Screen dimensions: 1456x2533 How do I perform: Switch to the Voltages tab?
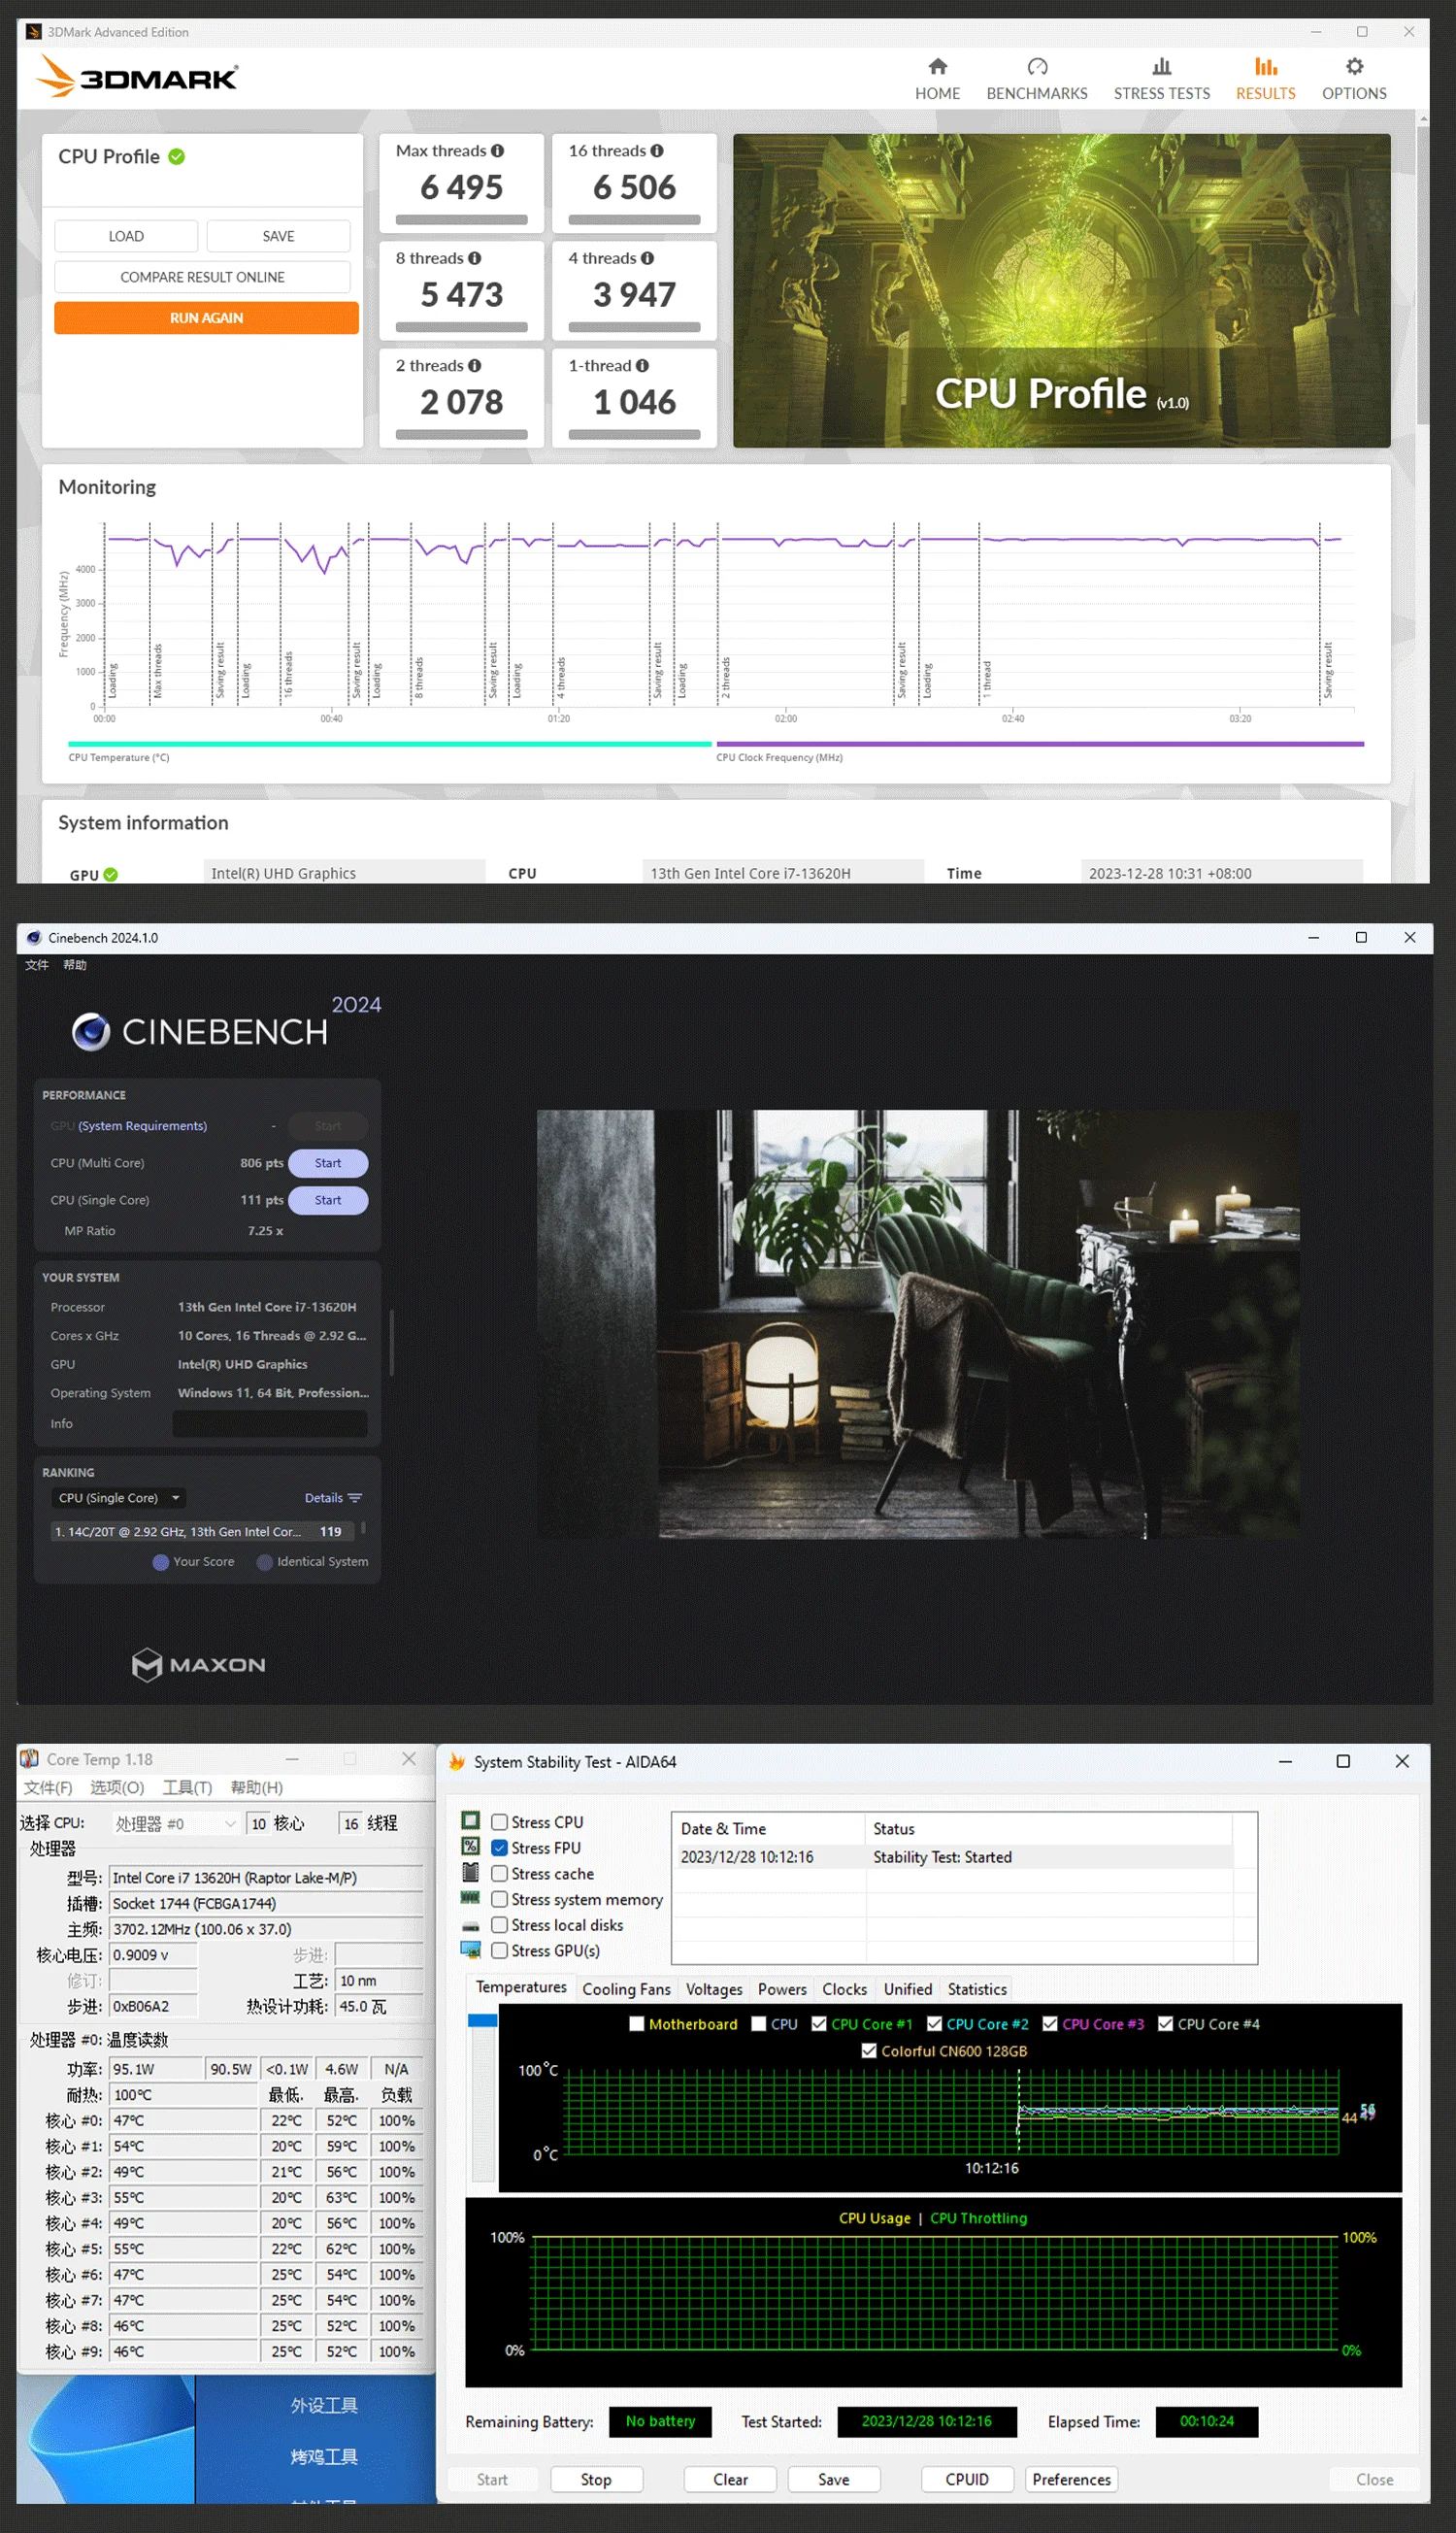click(713, 1989)
